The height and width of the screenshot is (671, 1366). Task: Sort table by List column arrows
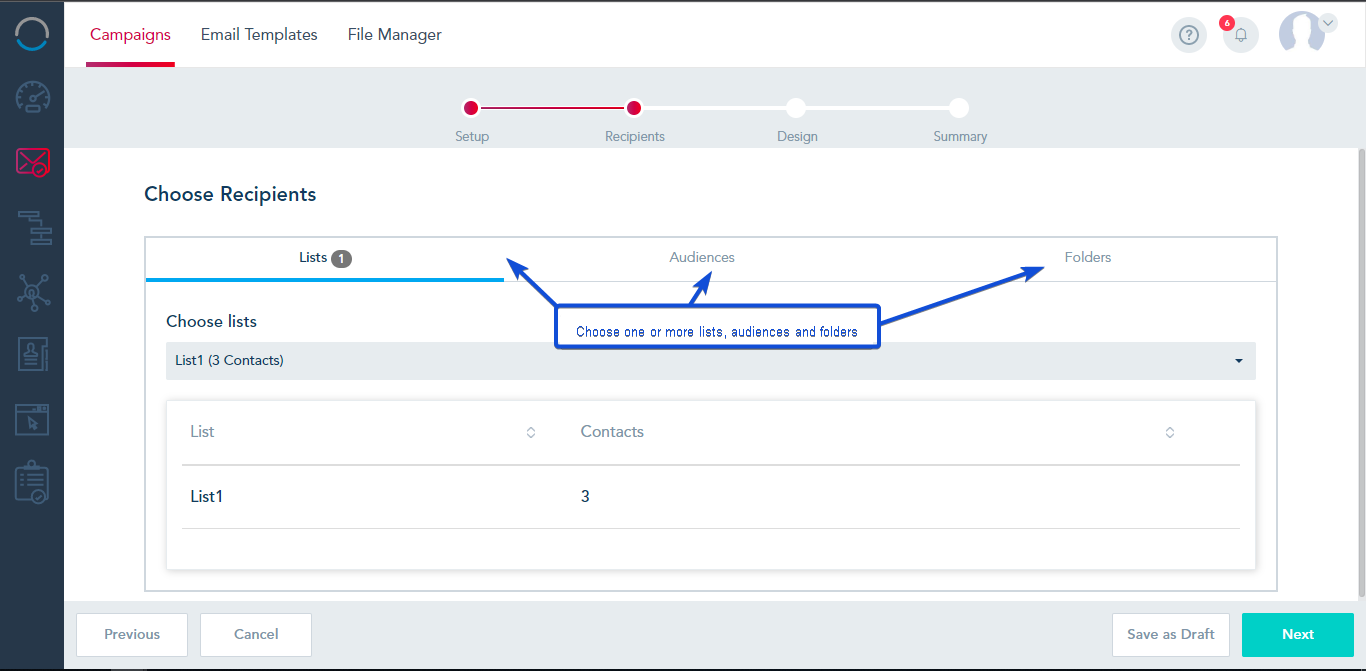pyautogui.click(x=531, y=433)
